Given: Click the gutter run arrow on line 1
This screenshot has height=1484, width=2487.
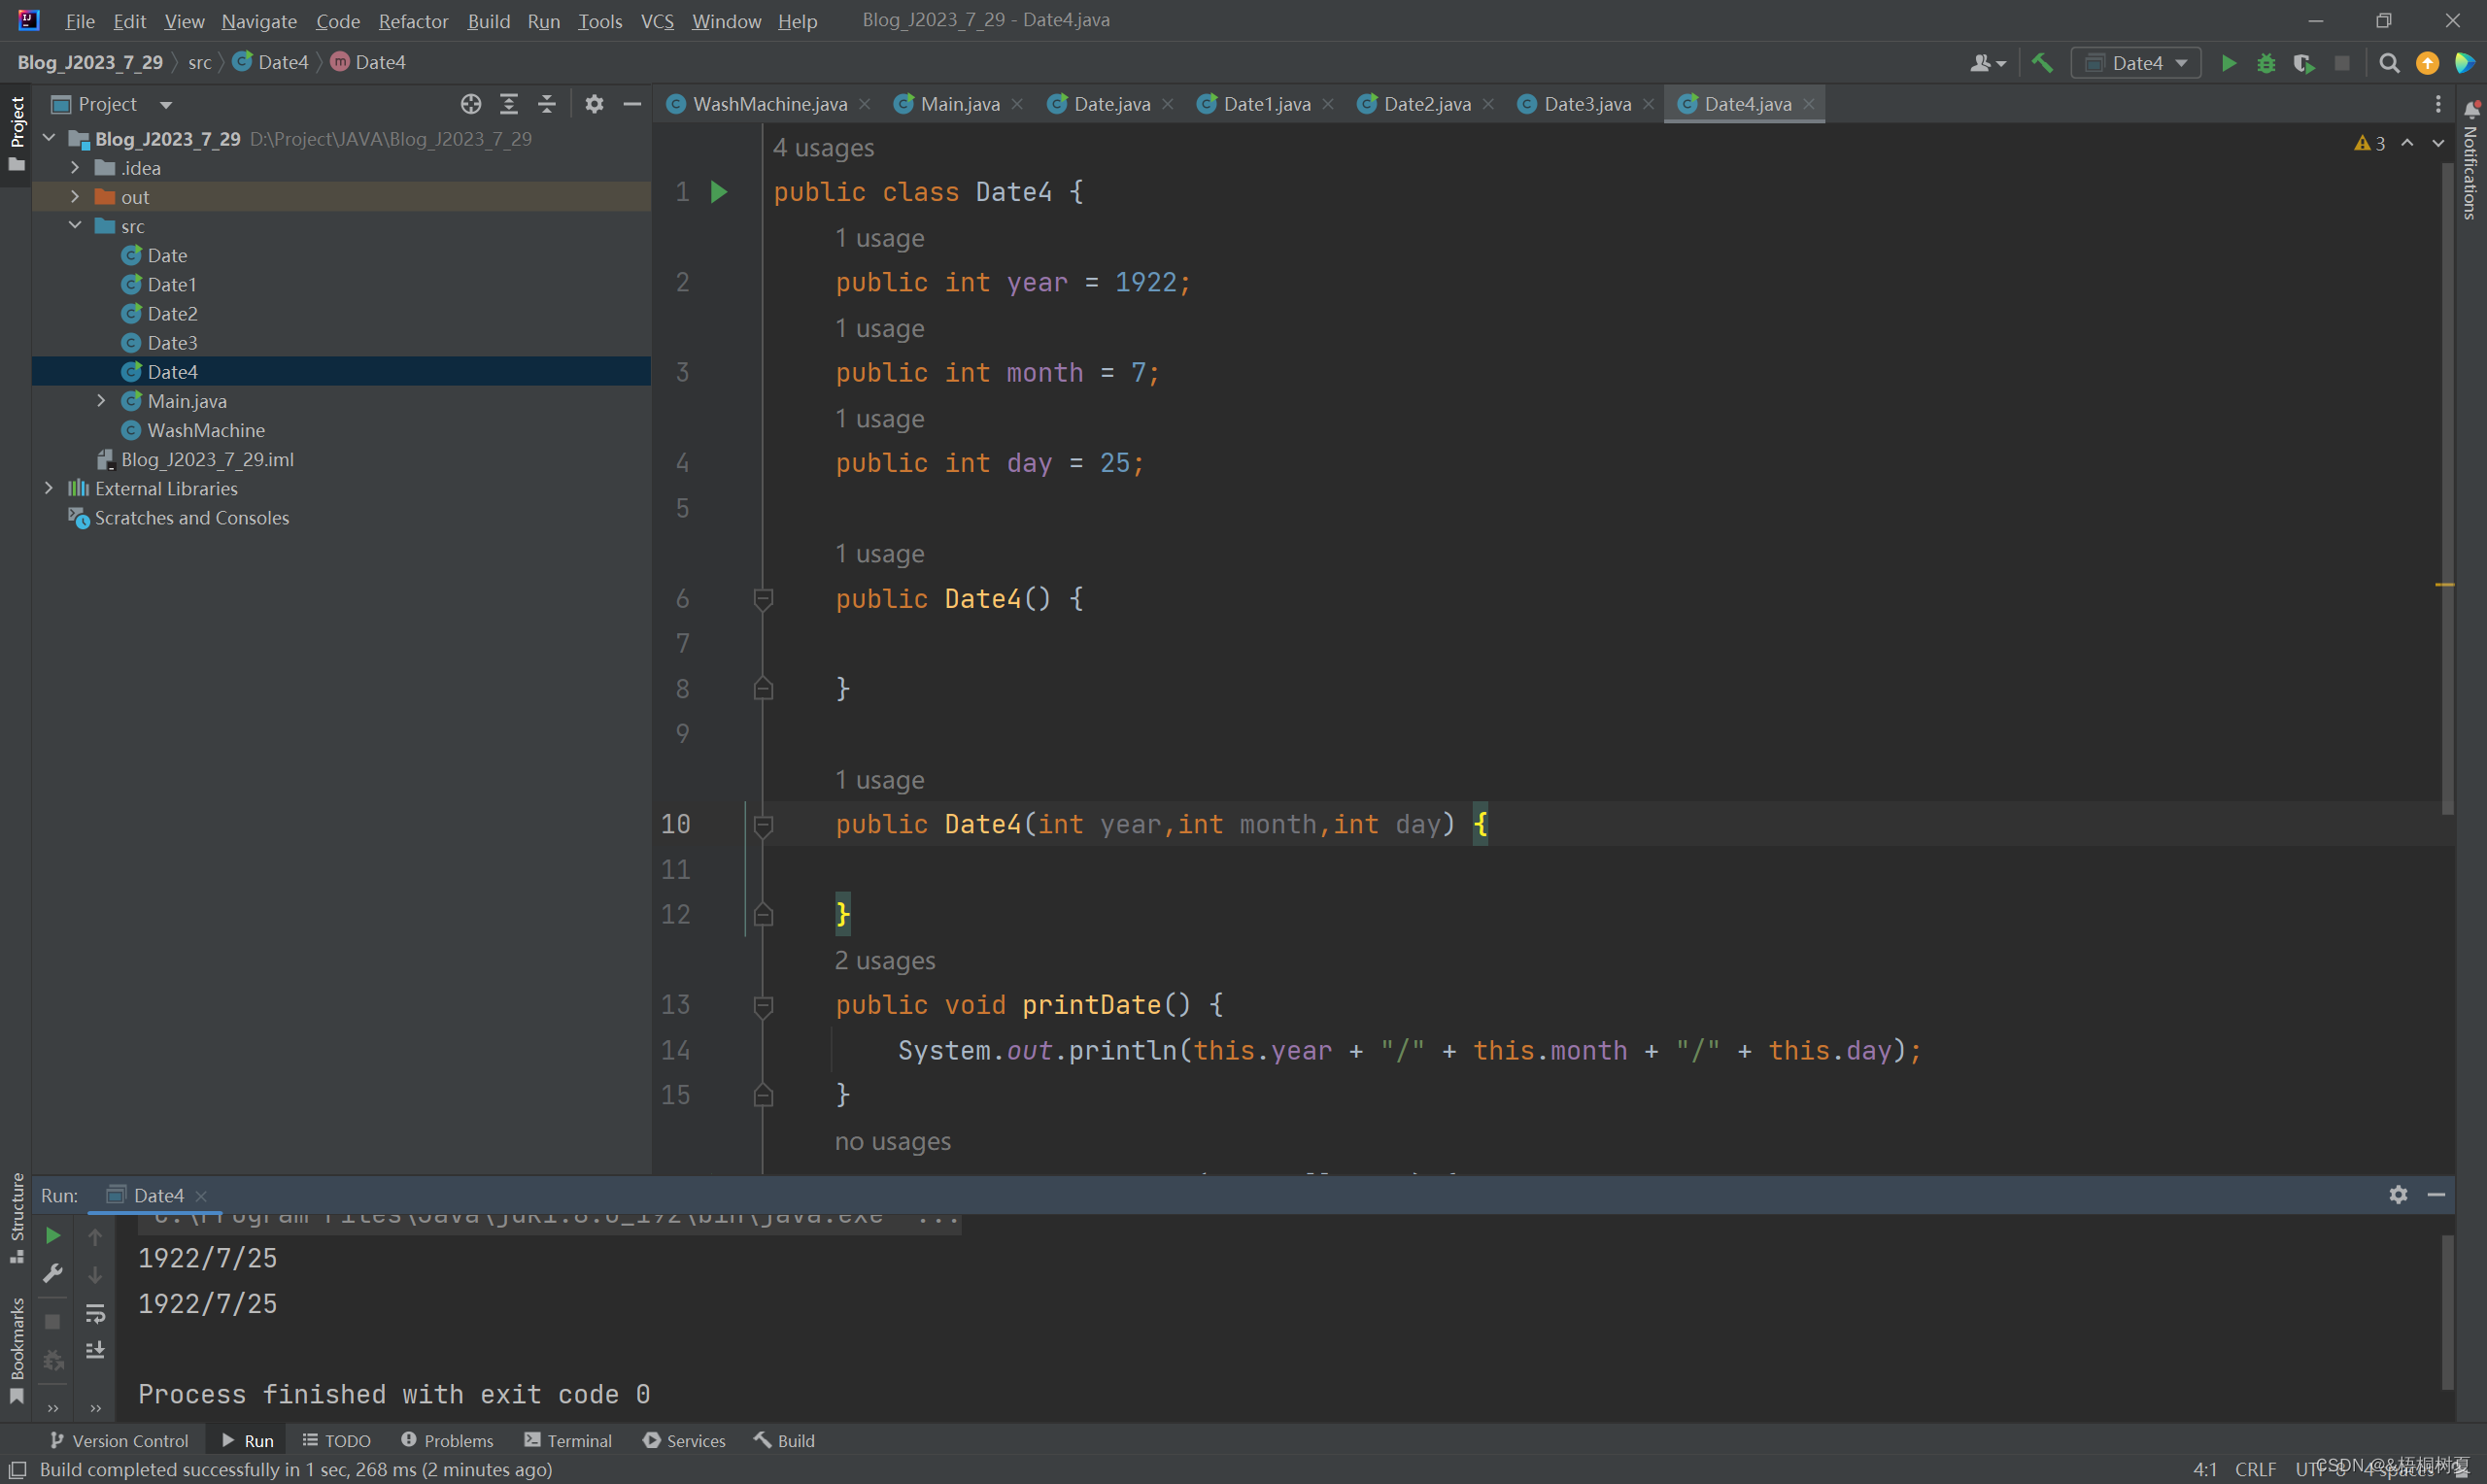Looking at the screenshot, I should (718, 191).
